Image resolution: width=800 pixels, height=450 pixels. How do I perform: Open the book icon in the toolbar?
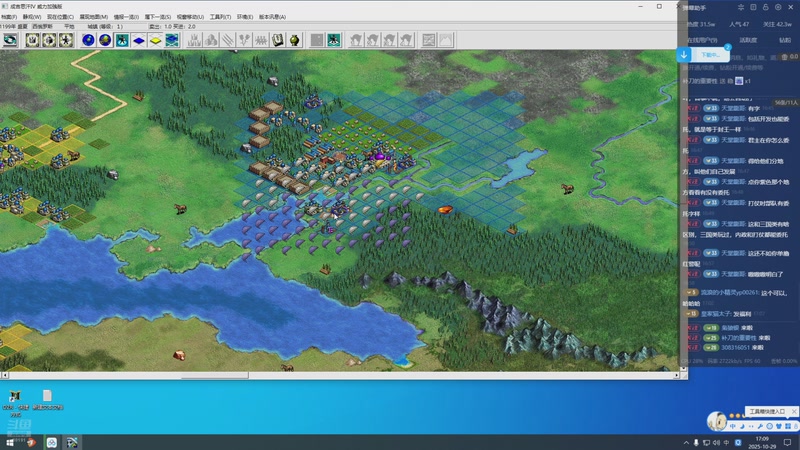278,40
